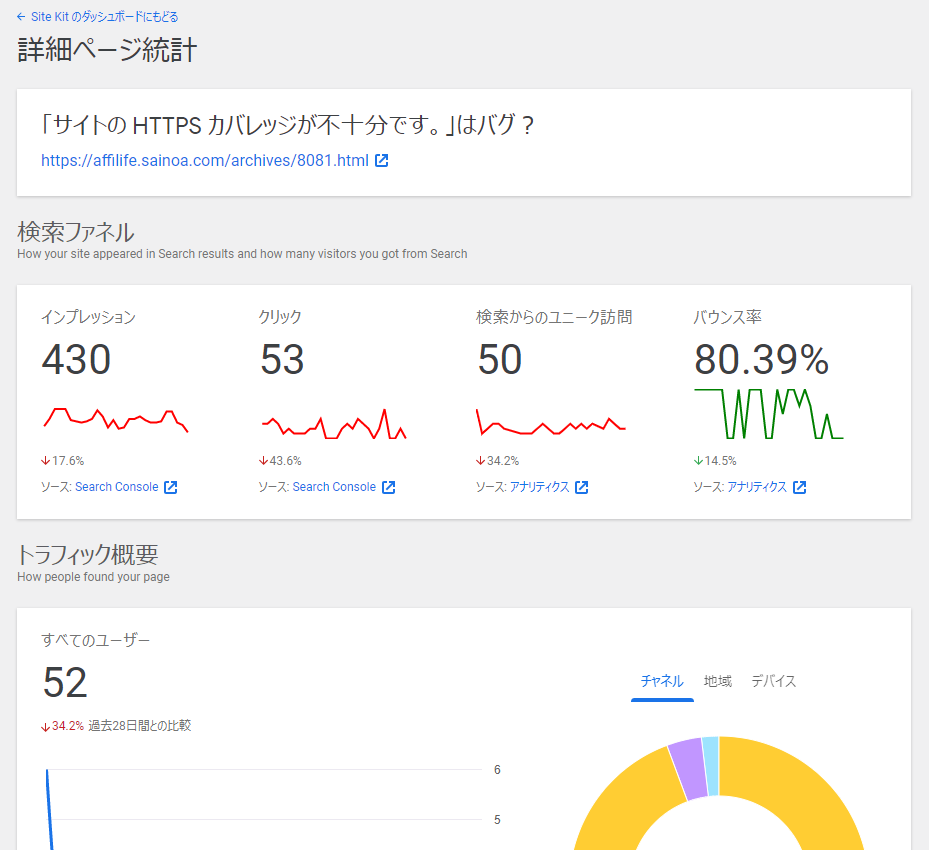The image size is (929, 850).
Task: Click the 検索ファネル section heading
Action: (76, 232)
